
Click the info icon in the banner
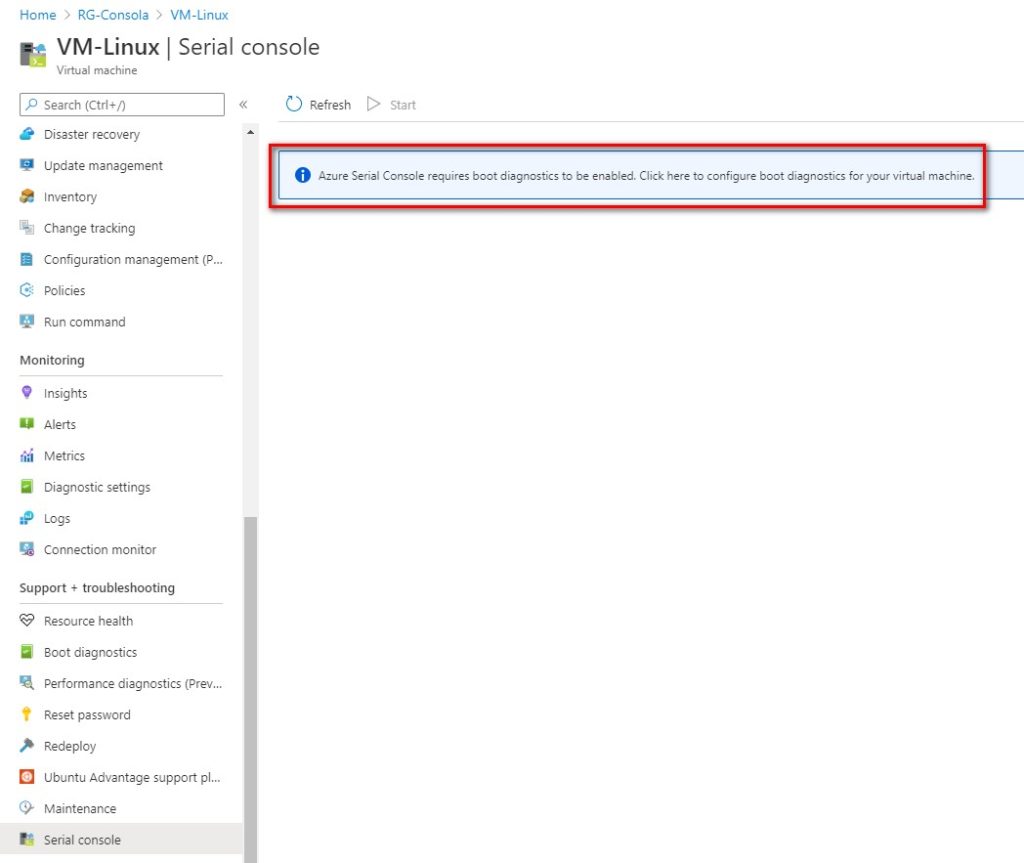302,175
